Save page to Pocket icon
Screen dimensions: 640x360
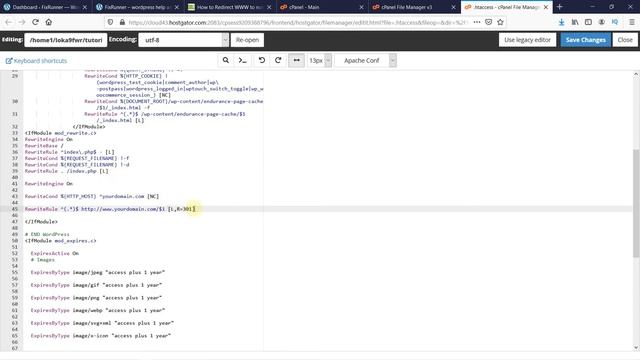[x=489, y=22]
